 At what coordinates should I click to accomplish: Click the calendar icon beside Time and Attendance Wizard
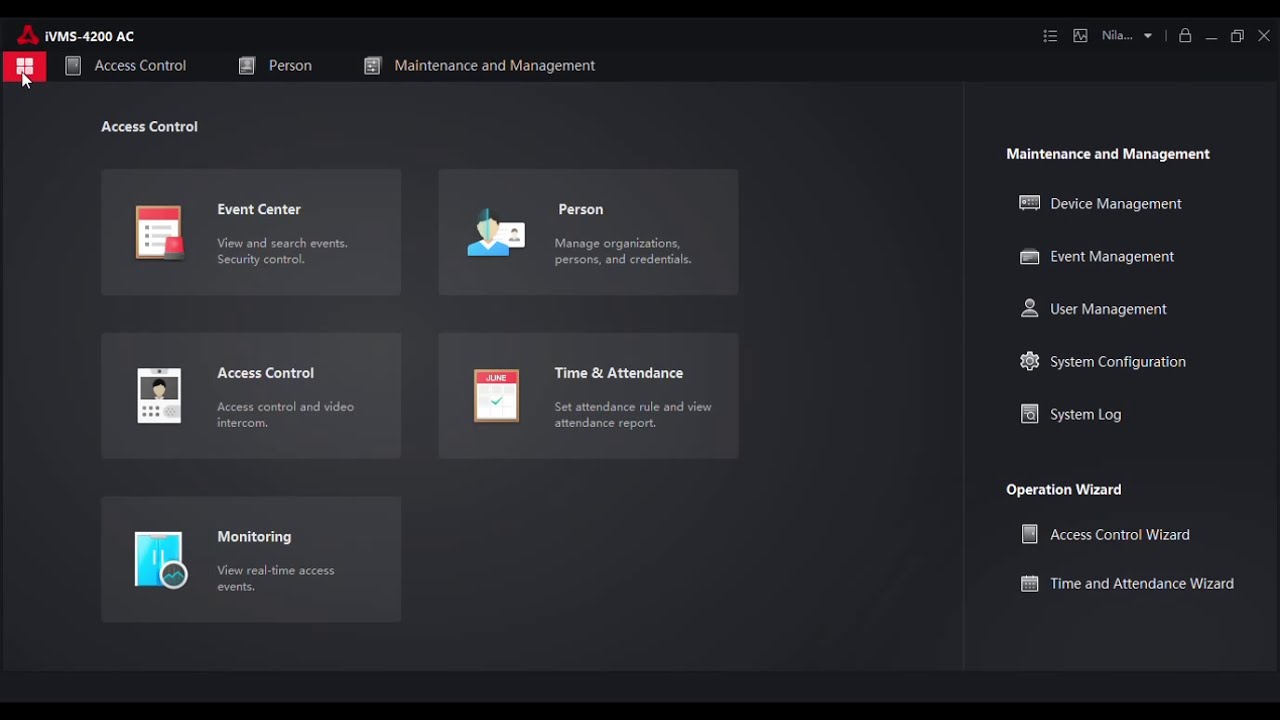coord(1029,584)
